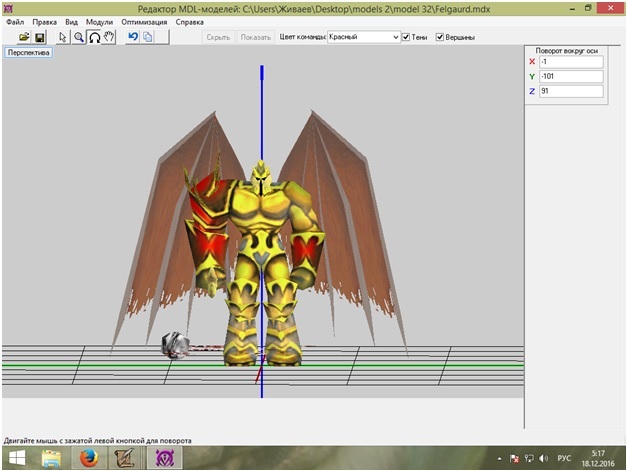
Task: Click the Save floppy disk icon
Action: pos(40,37)
